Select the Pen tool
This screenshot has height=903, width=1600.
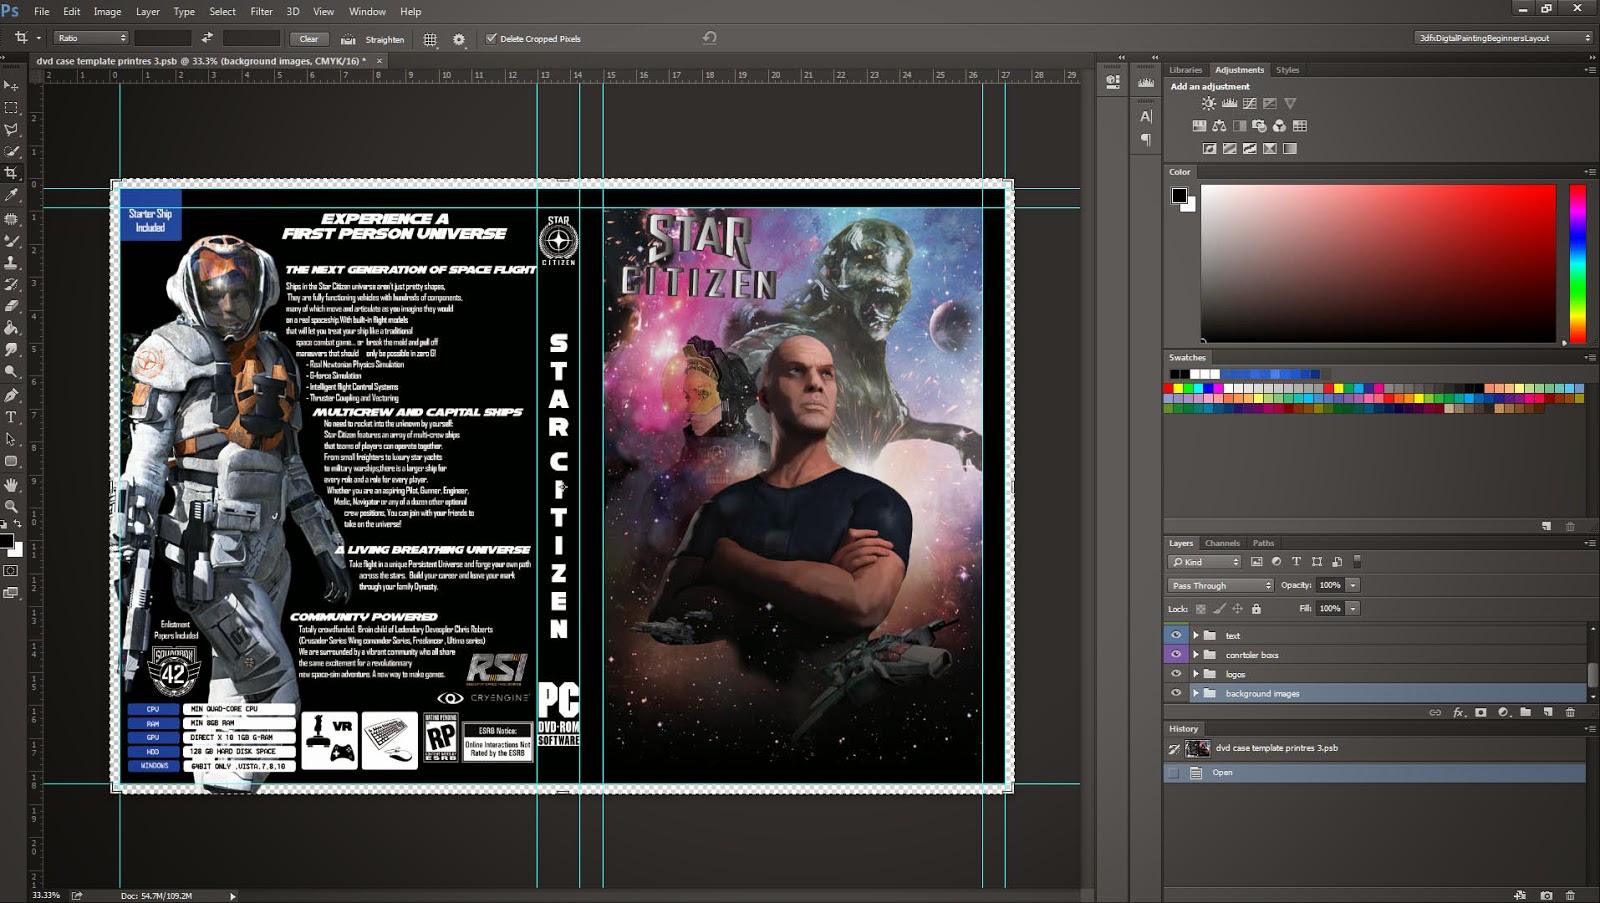11,395
